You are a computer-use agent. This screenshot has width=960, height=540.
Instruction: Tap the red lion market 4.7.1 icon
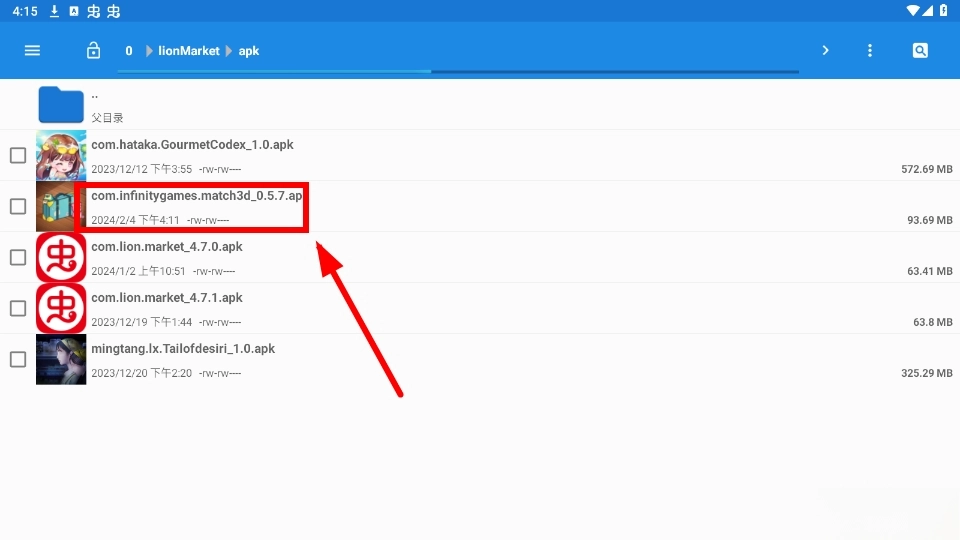click(61, 309)
